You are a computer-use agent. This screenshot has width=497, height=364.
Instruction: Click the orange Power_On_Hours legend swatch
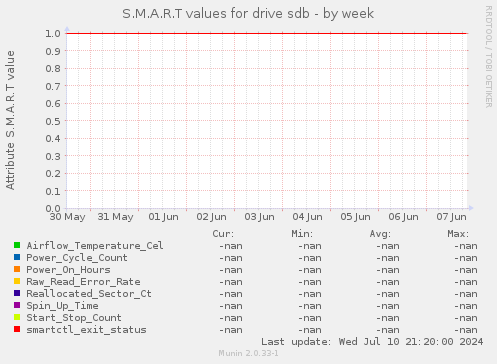tap(17, 269)
